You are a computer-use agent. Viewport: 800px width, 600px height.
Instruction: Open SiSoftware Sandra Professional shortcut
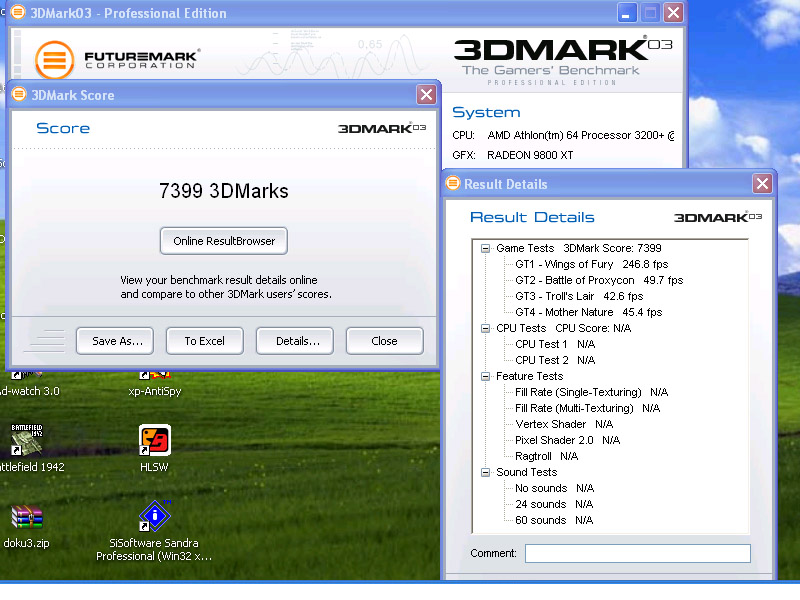pos(154,518)
